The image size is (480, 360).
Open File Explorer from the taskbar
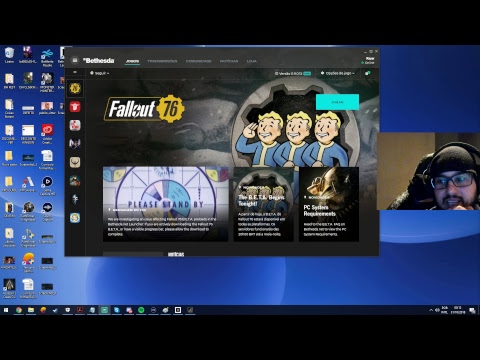[x=31, y=310]
